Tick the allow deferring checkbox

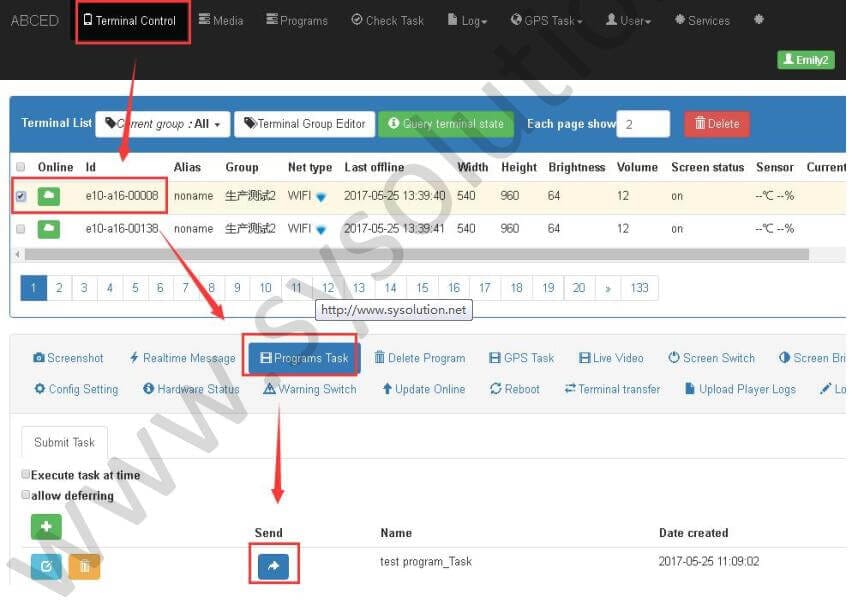(x=26, y=495)
